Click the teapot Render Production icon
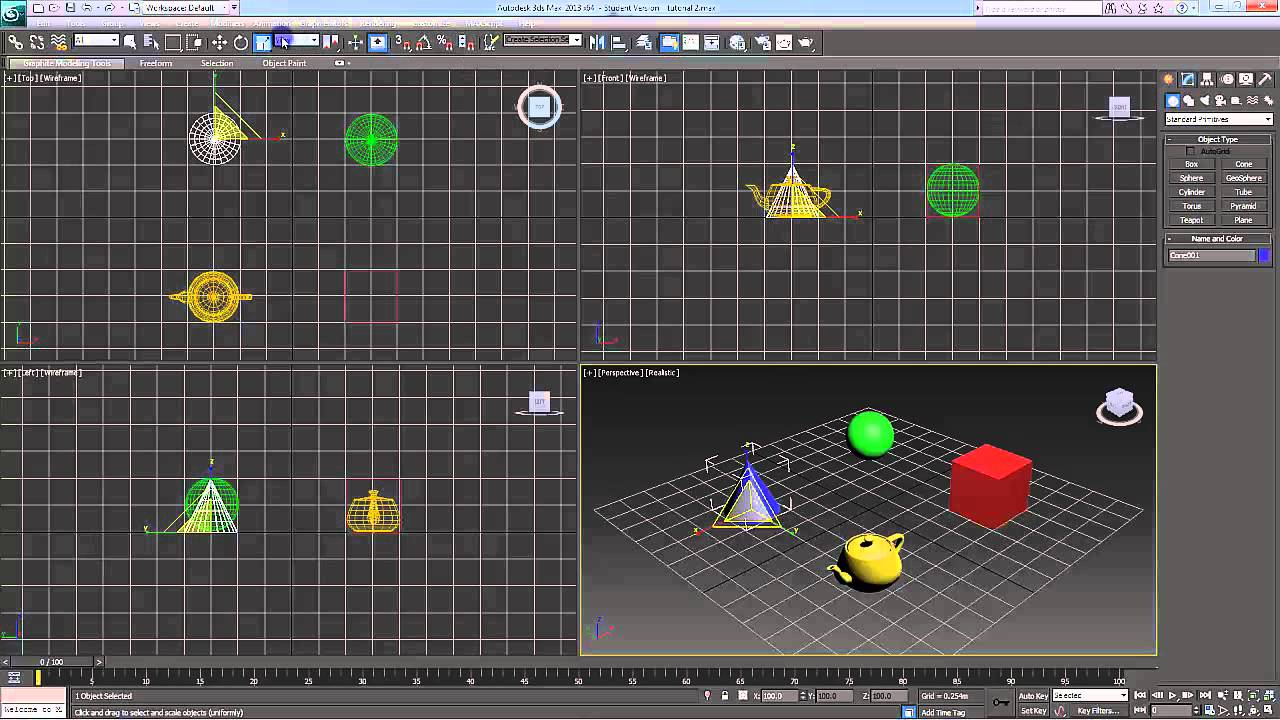 806,42
